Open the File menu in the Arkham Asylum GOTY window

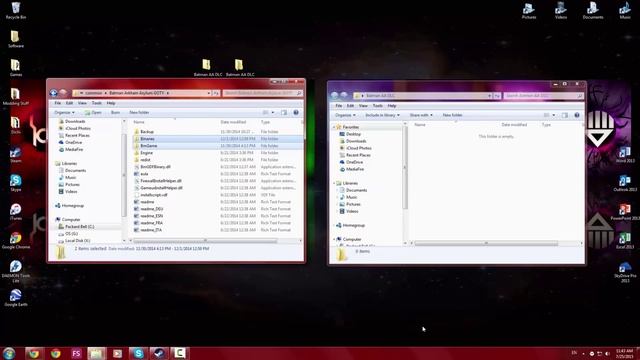pos(58,103)
